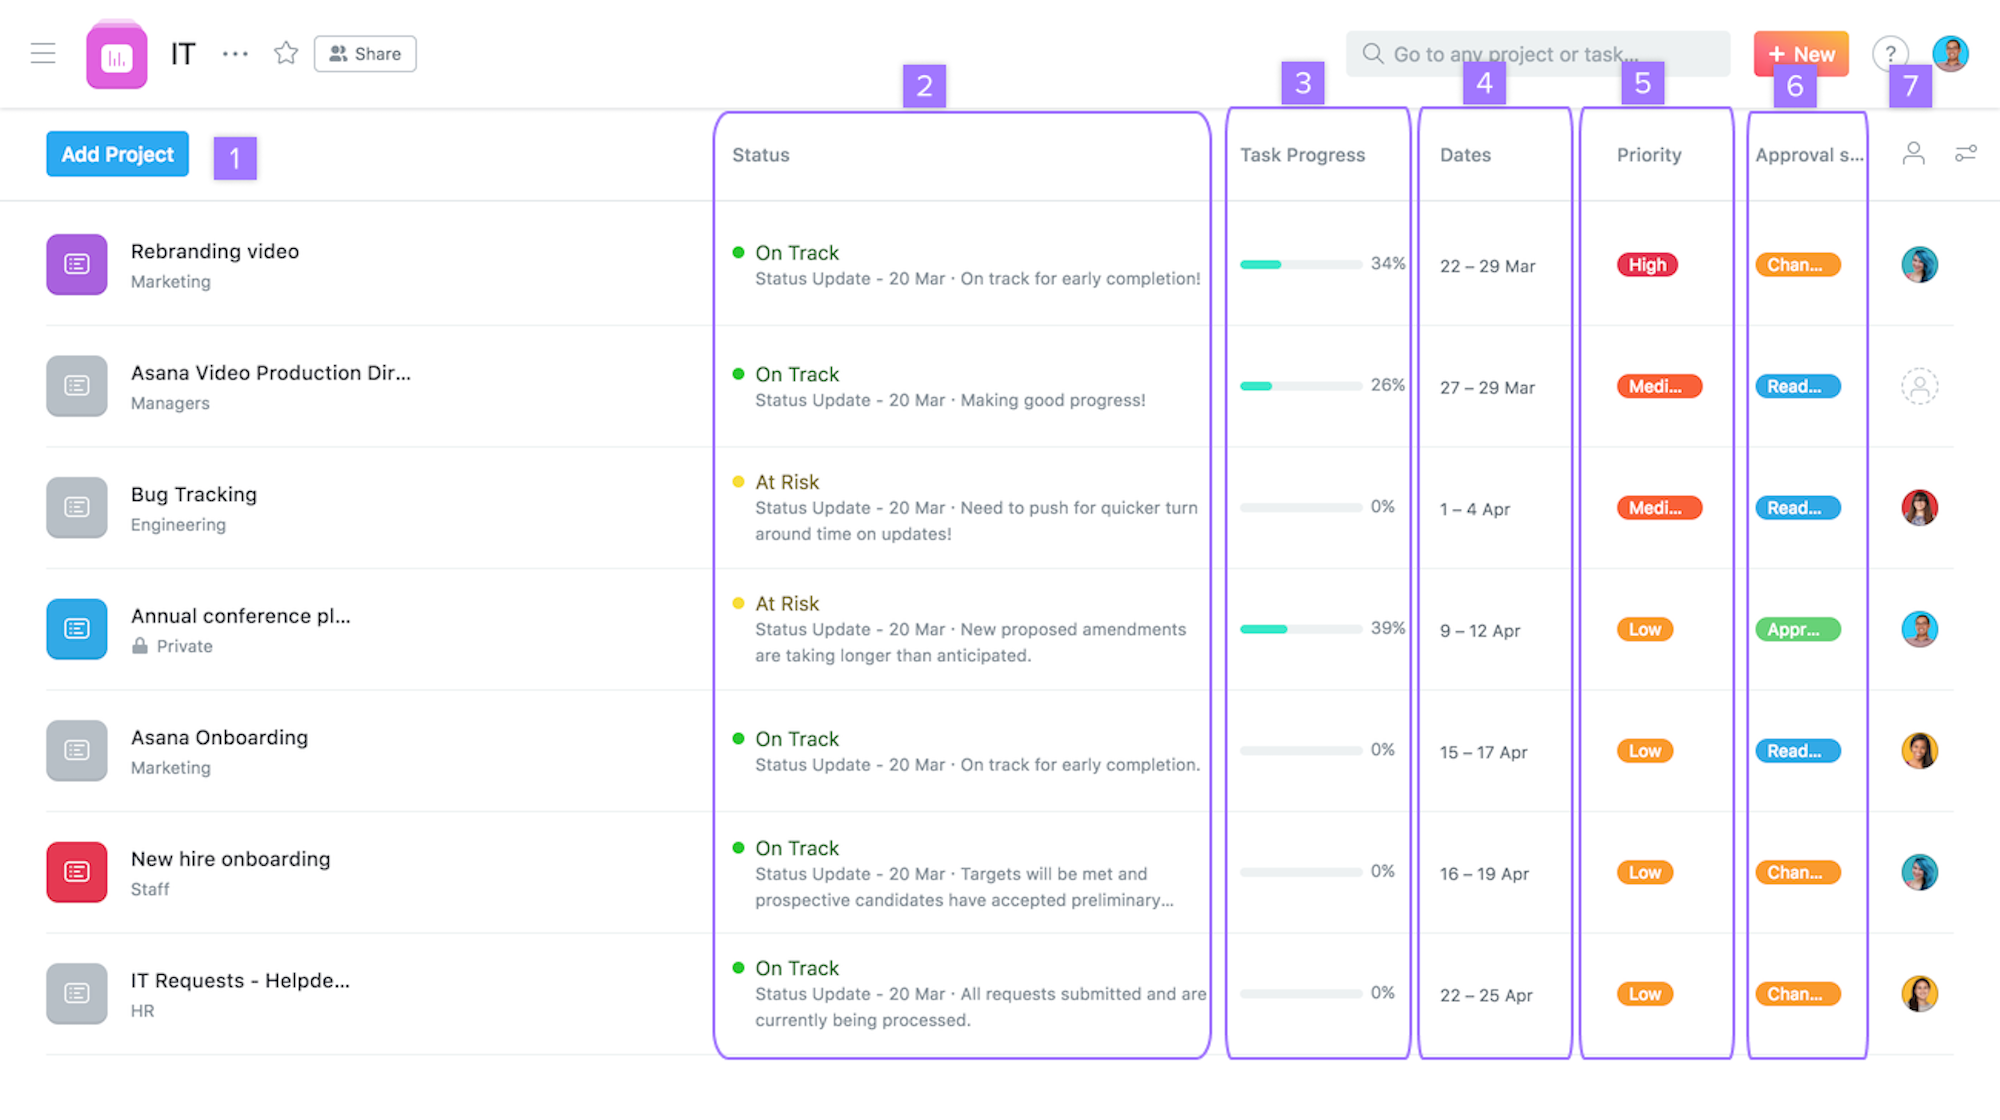2000x1120 pixels.
Task: Select the Share button
Action: pos(364,52)
